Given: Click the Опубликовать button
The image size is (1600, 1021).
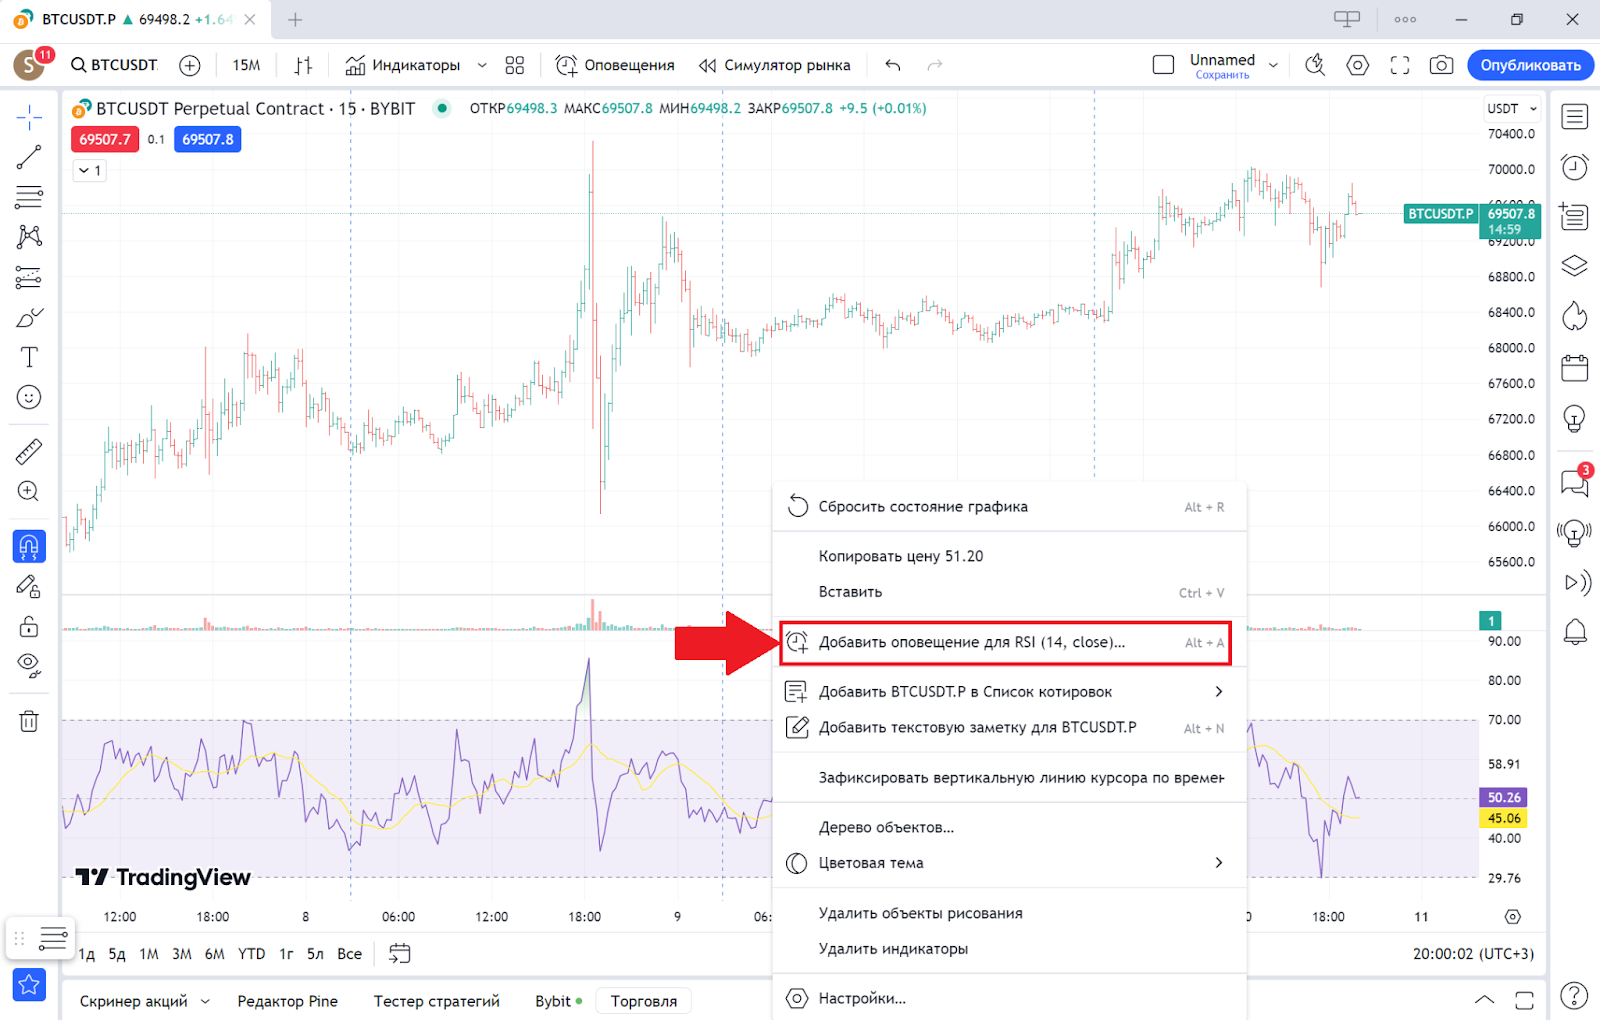Looking at the screenshot, I should (x=1530, y=65).
